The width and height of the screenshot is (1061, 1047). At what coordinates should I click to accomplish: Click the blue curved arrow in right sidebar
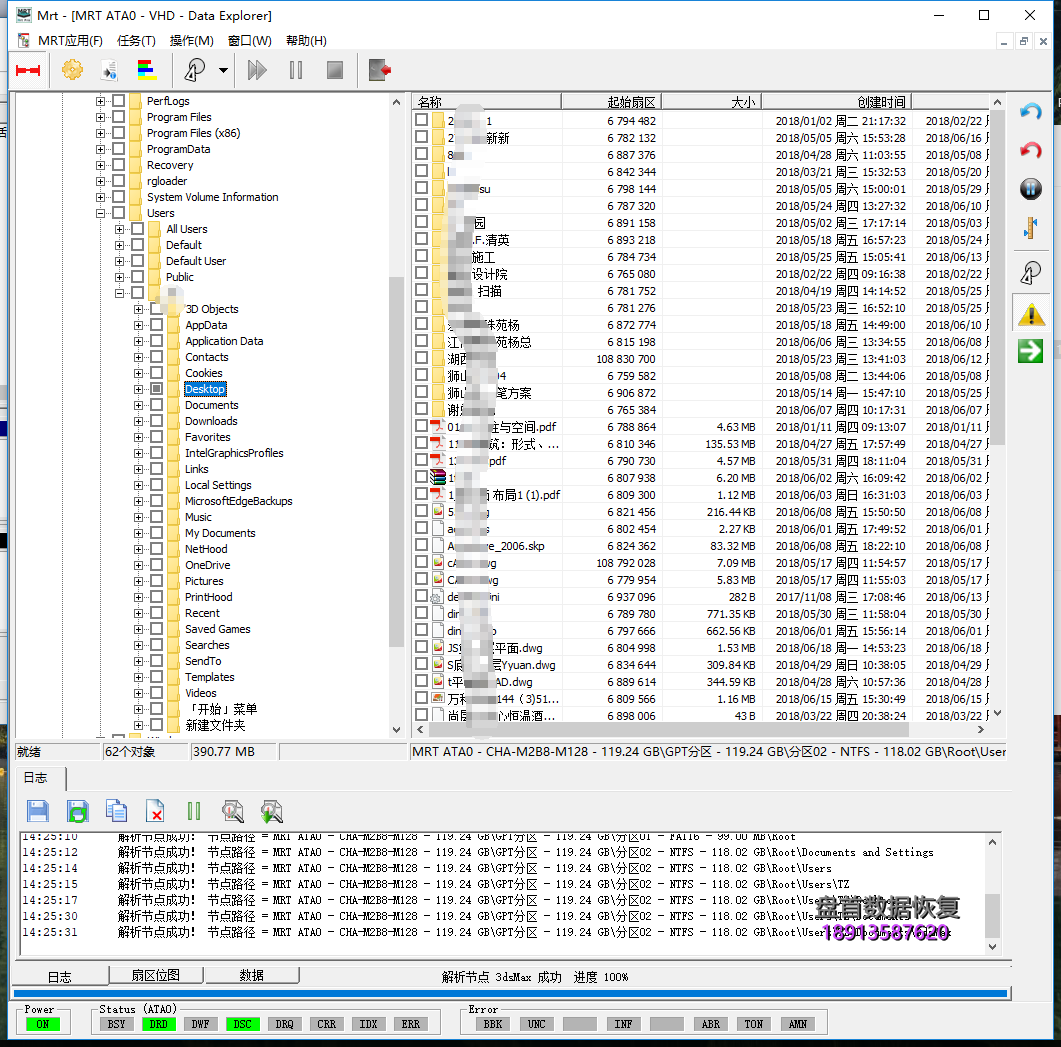pos(1030,112)
